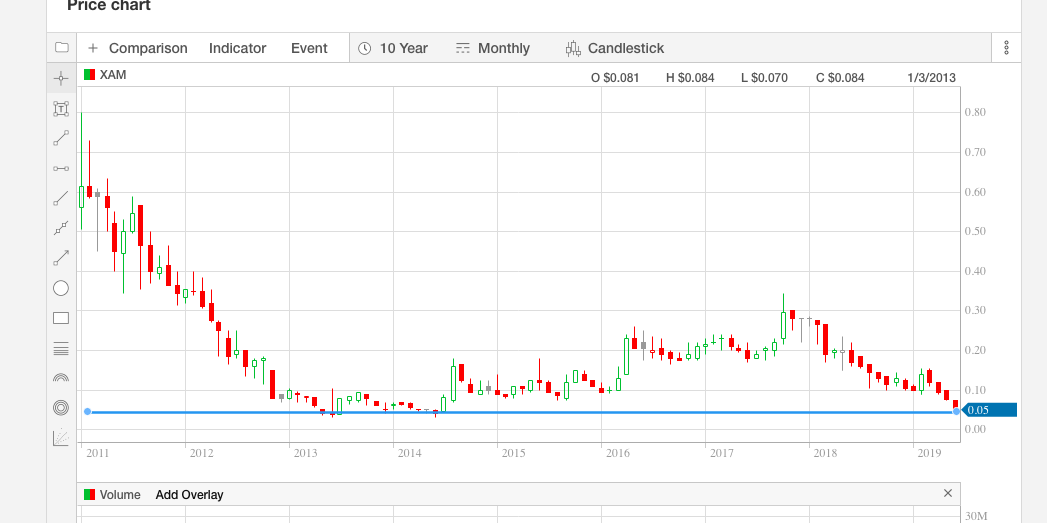Screen dimensions: 1047x523
Task: Select the line segment drawing tool
Action: pos(61,138)
